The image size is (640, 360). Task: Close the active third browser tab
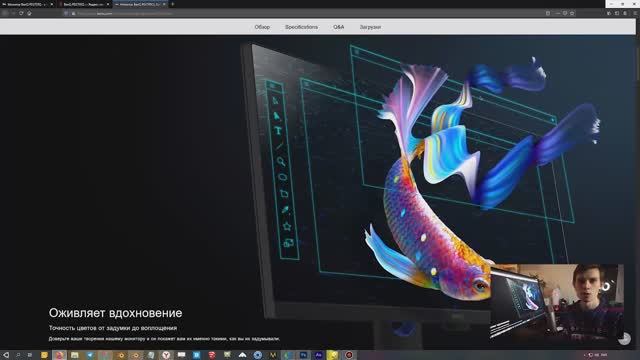(164, 4)
